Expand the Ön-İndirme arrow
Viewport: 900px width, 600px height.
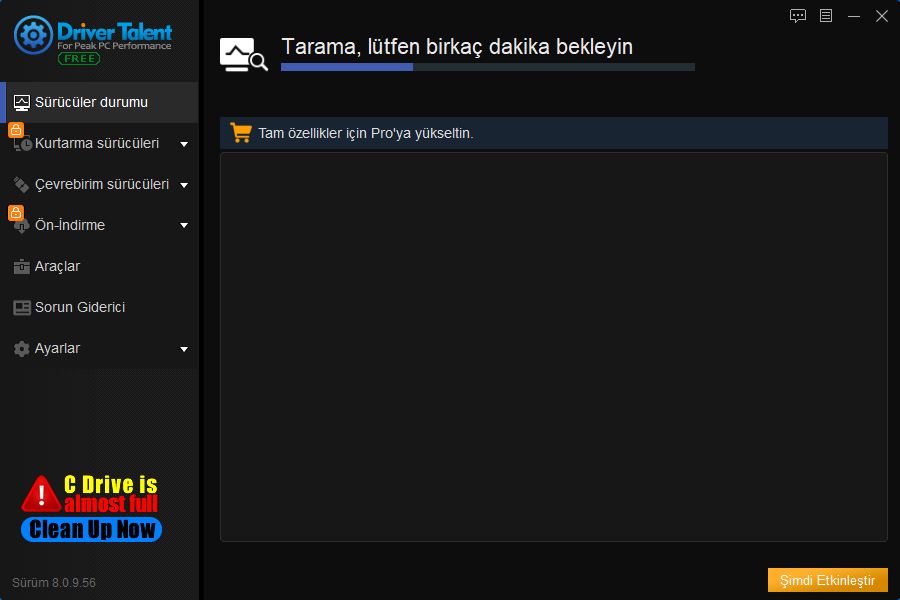(184, 226)
